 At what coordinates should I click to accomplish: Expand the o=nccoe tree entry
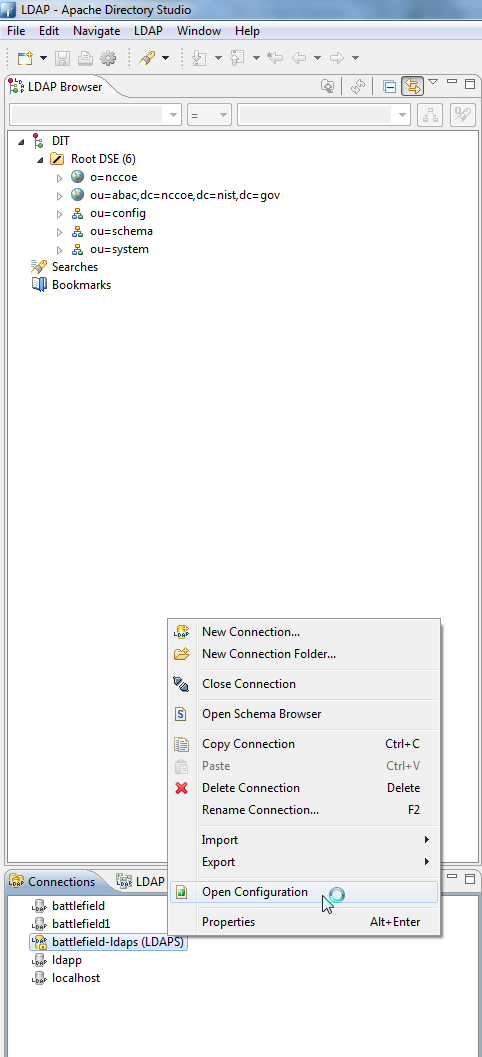click(x=59, y=178)
